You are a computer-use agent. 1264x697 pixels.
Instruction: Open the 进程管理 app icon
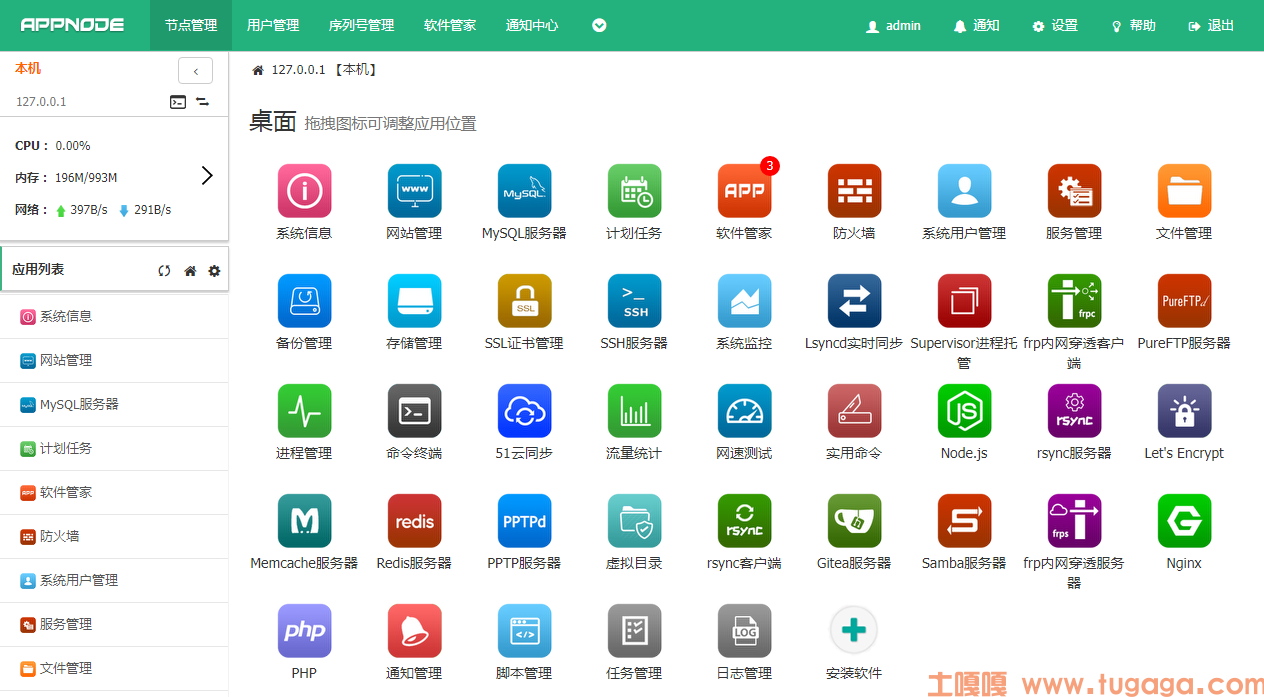coord(304,411)
